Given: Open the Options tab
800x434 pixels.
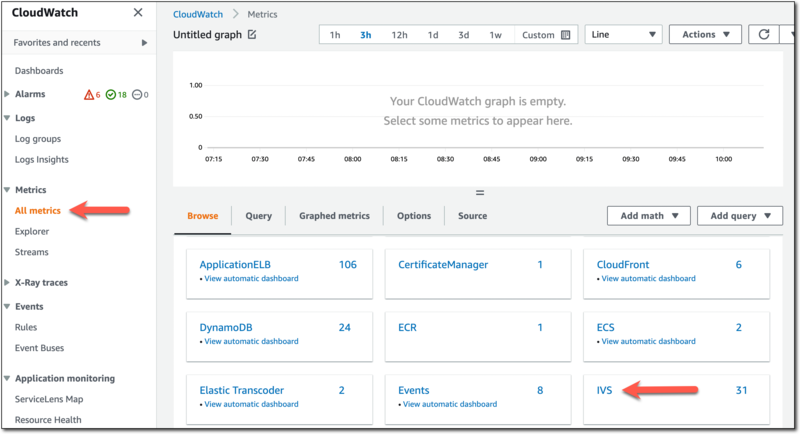Looking at the screenshot, I should point(414,216).
